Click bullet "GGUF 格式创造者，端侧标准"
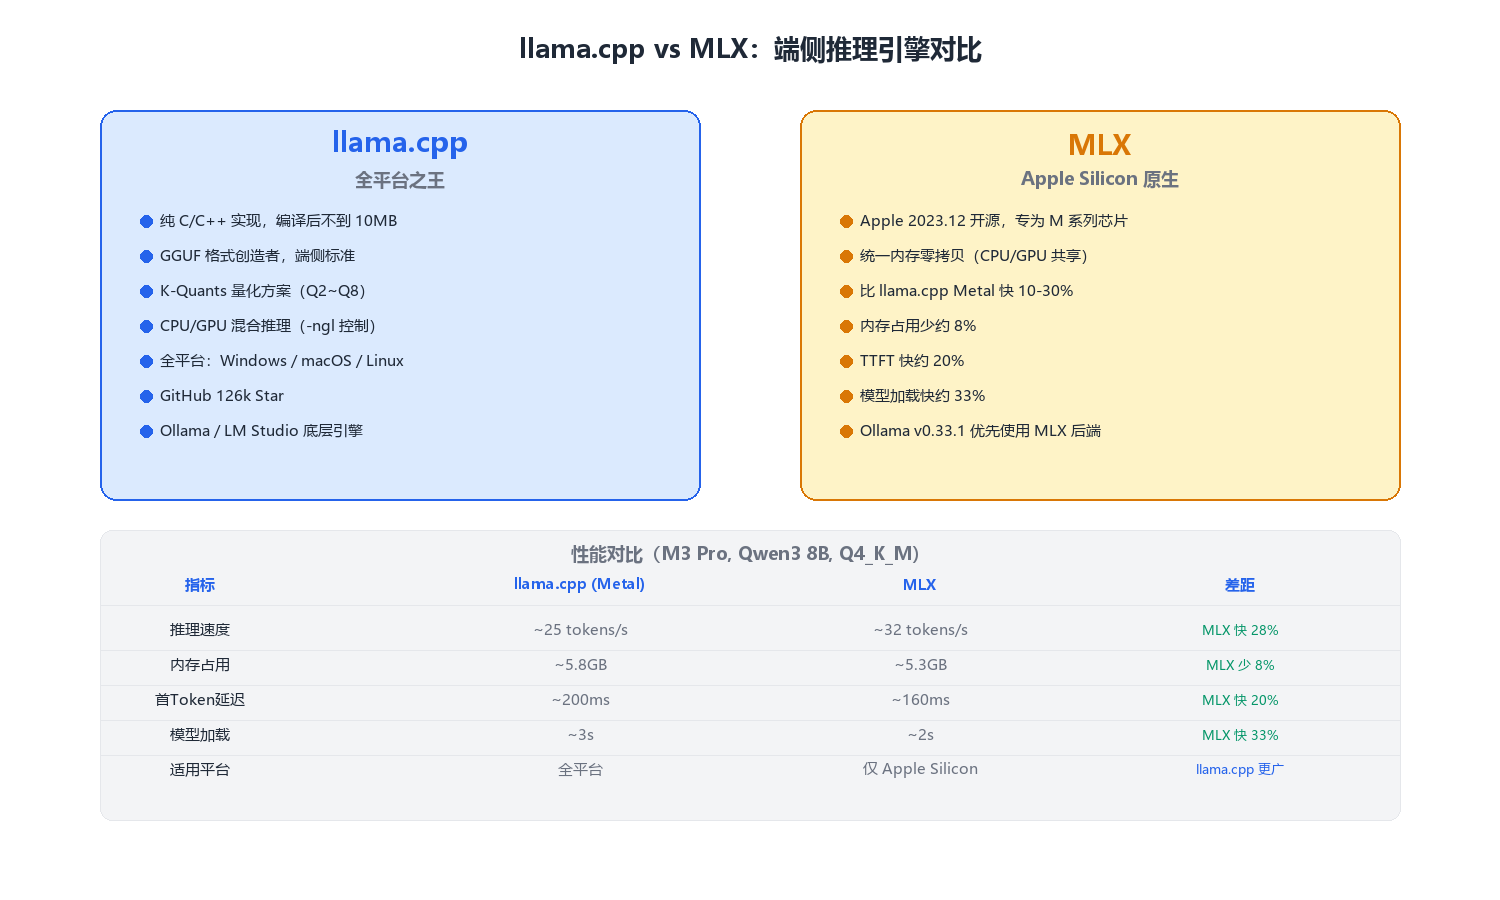Viewport: 1500px width, 900px height. click(257, 256)
